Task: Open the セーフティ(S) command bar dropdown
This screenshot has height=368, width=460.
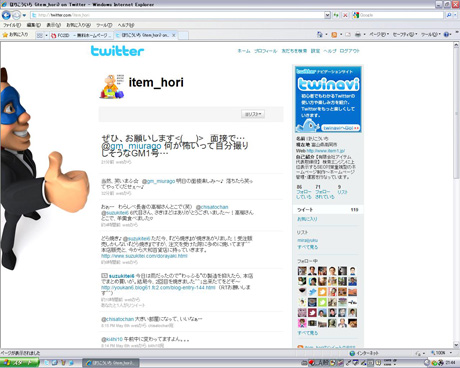Action: 405,34
